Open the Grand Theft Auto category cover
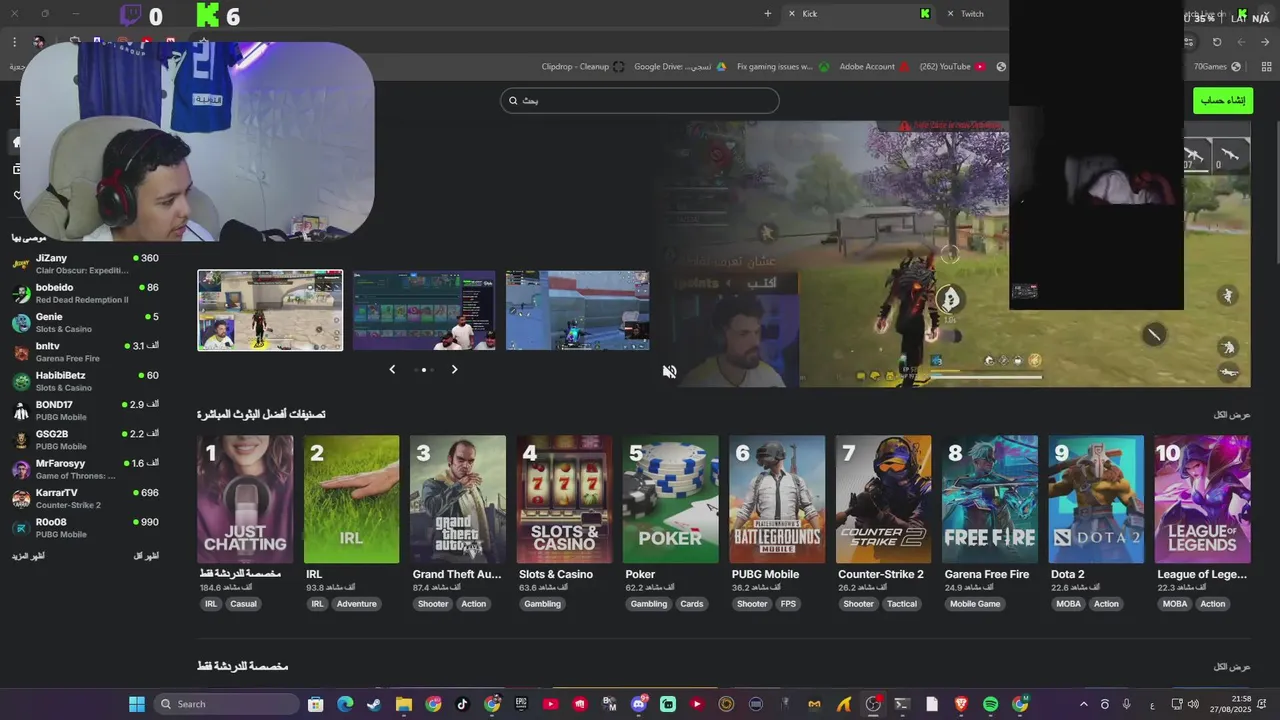 458,499
